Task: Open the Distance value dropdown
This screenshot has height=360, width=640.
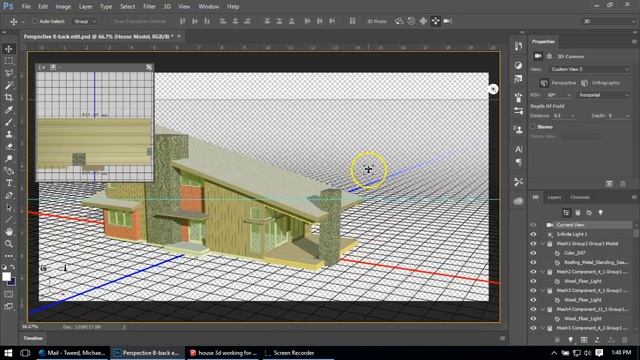Action: click(x=573, y=116)
